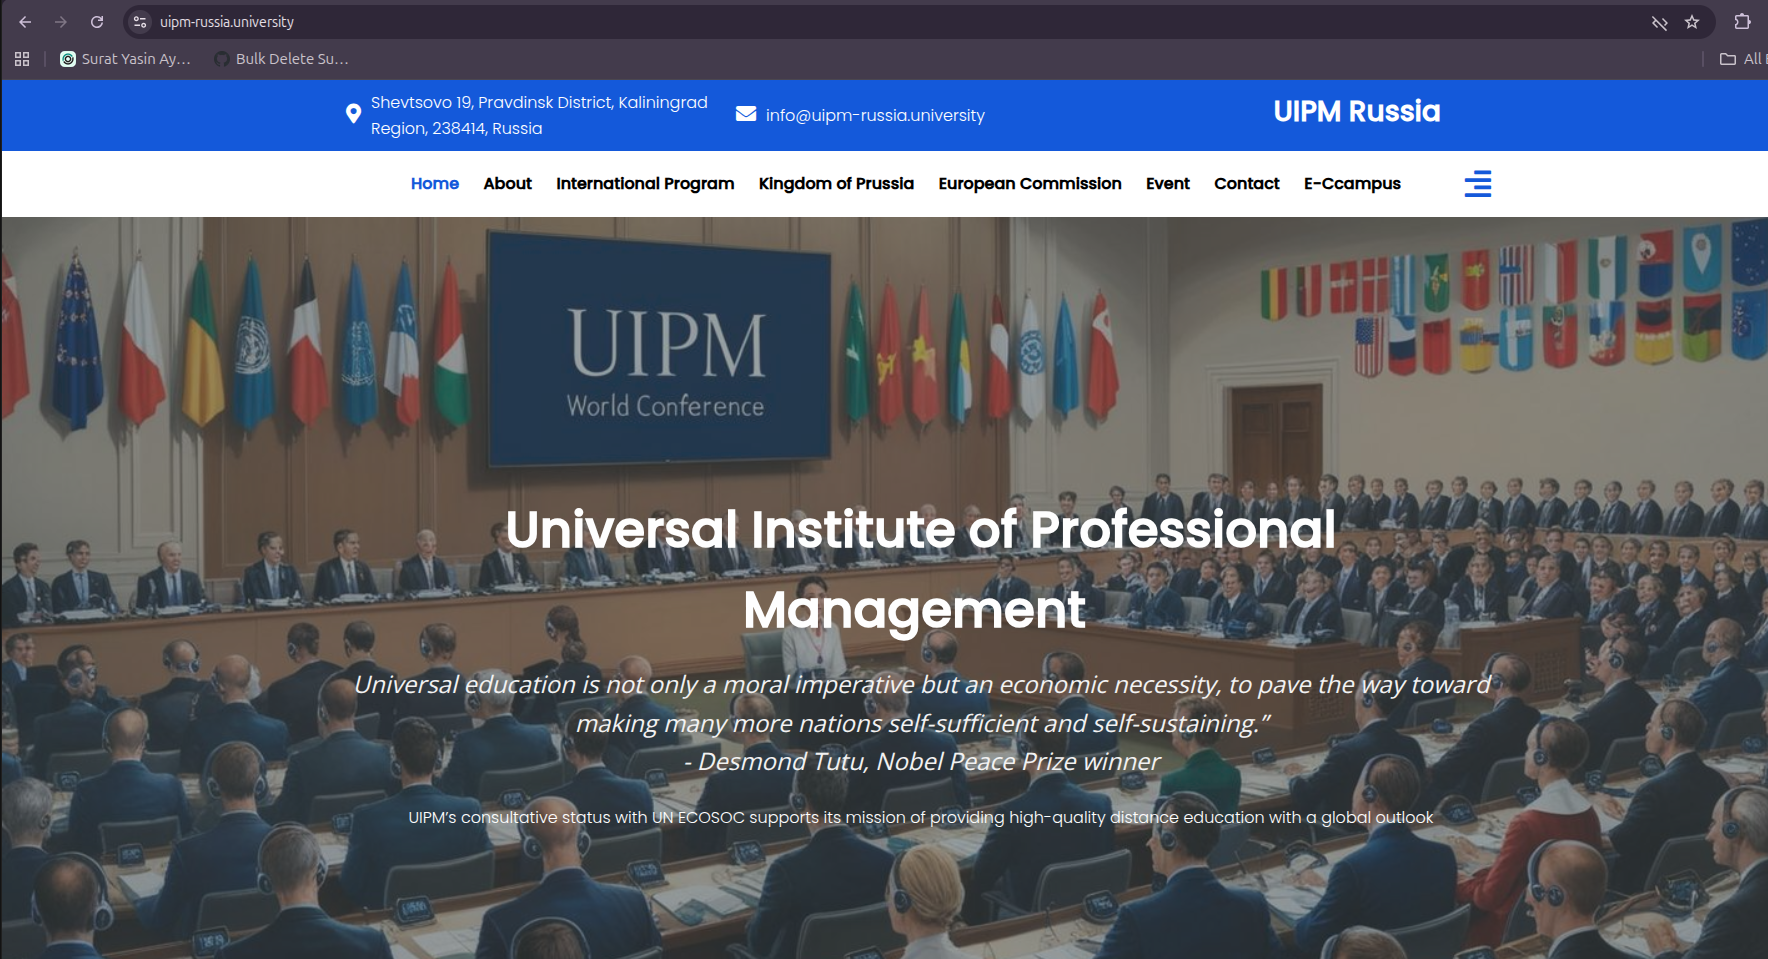Click the Desmond Tutu attribution line
The height and width of the screenshot is (959, 1768).
click(x=922, y=762)
